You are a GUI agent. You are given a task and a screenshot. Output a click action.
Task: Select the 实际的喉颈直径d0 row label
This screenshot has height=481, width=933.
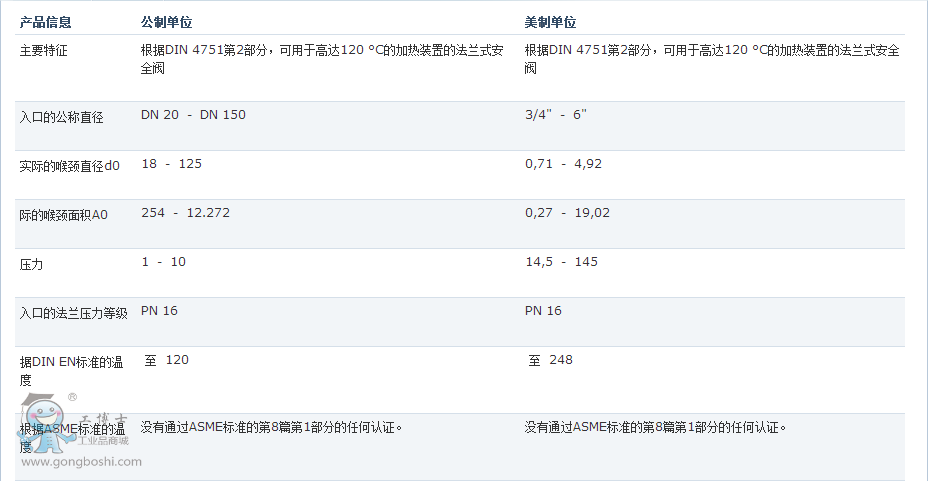[x=69, y=166]
